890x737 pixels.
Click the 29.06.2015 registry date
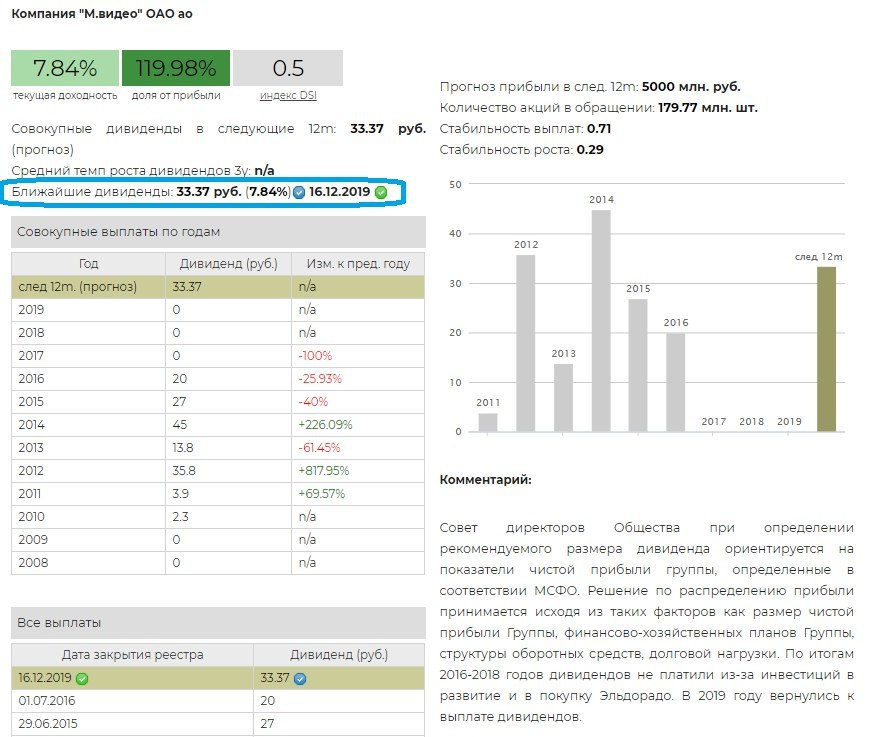[x=48, y=724]
